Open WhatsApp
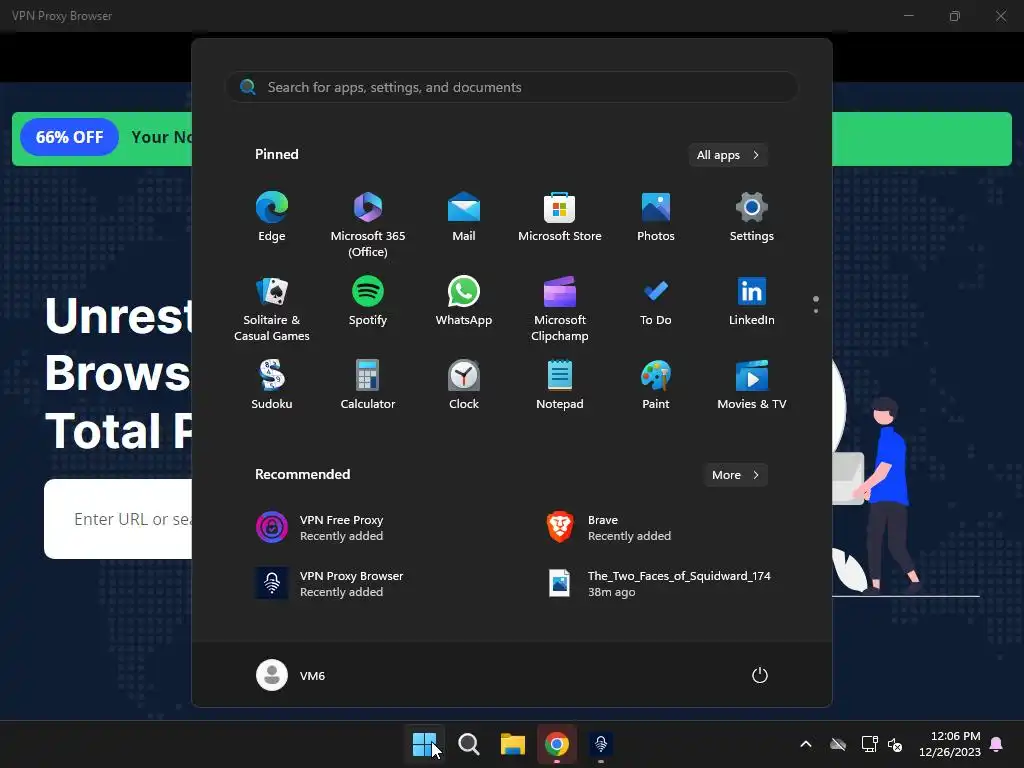The height and width of the screenshot is (768, 1024). 464,302
